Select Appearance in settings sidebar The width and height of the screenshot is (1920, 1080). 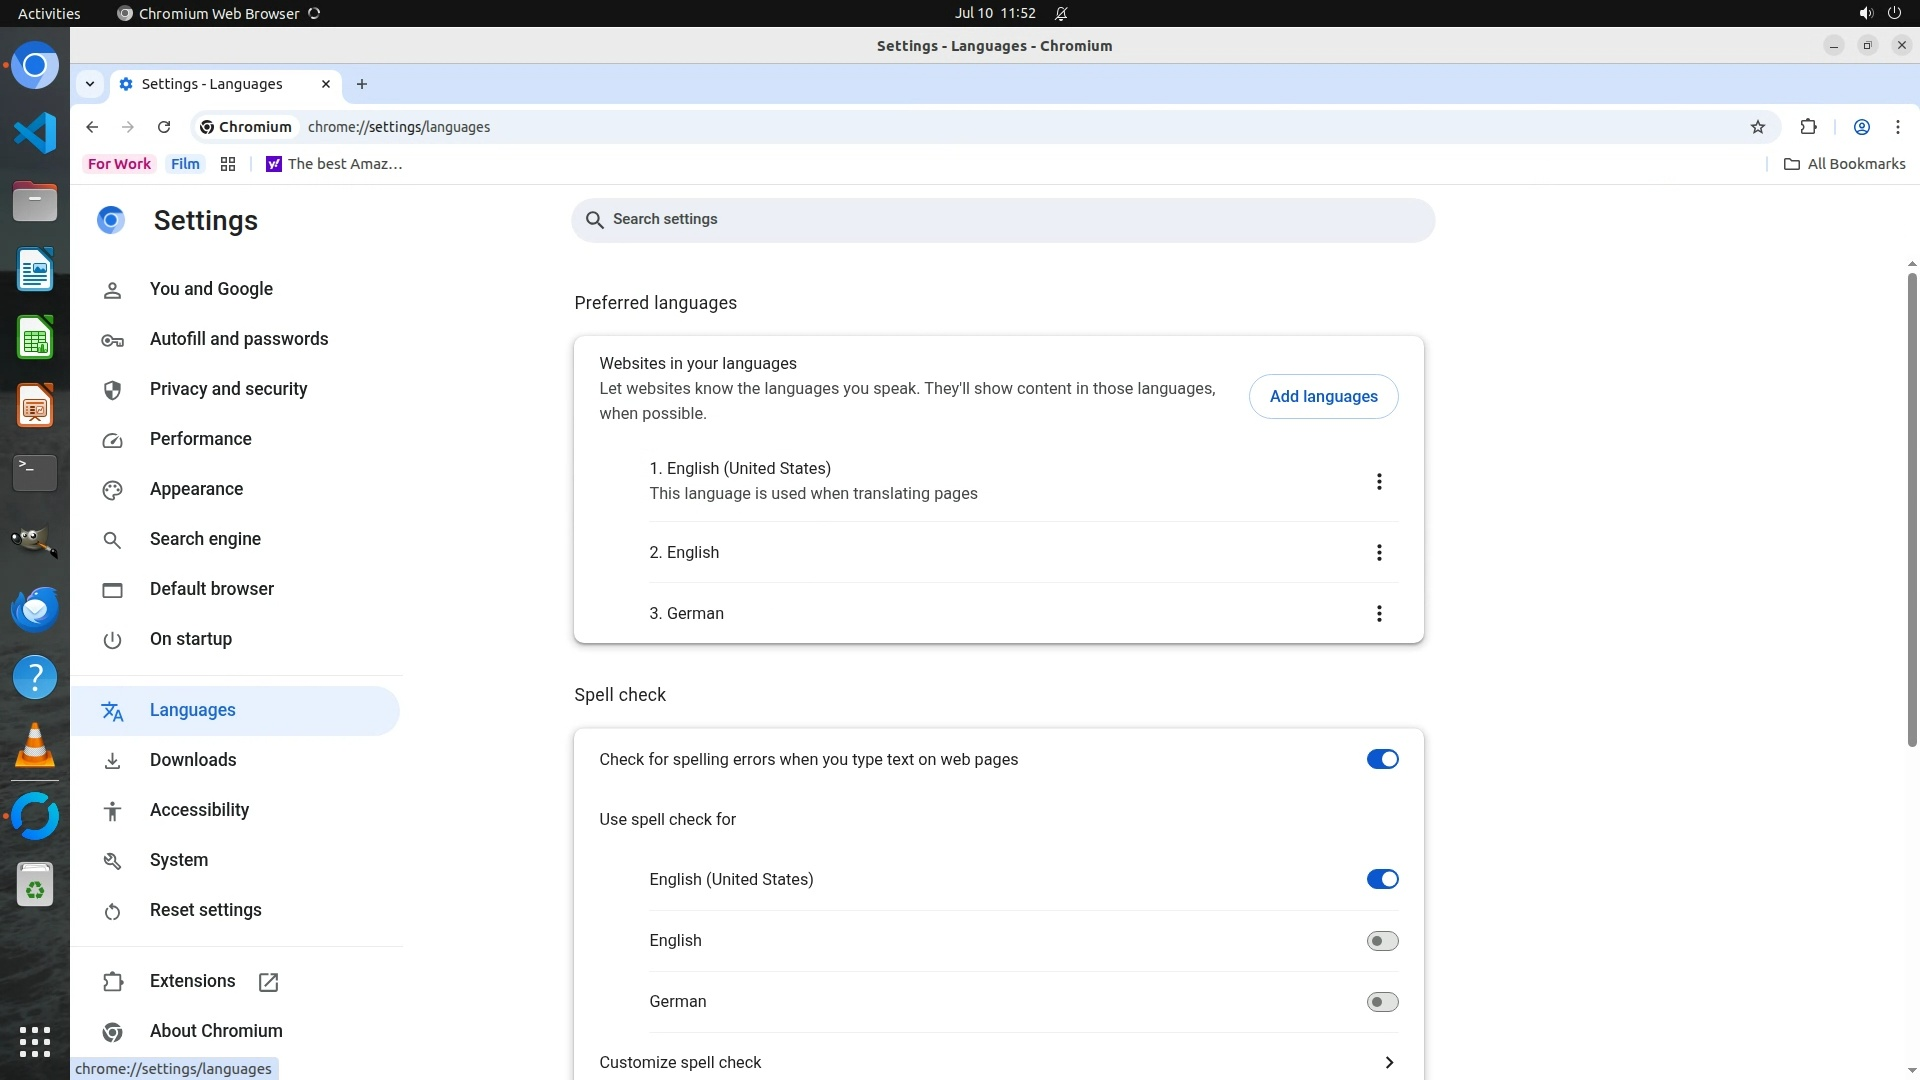click(x=196, y=489)
